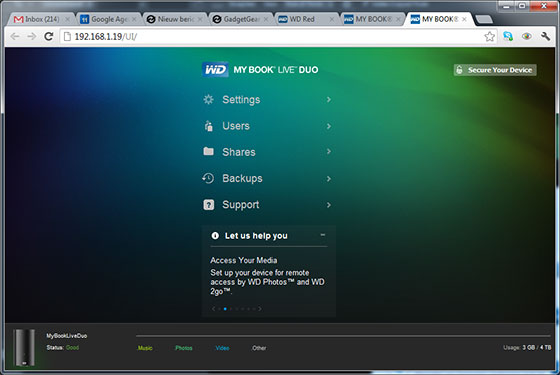Open the Backups menu item

pos(268,178)
